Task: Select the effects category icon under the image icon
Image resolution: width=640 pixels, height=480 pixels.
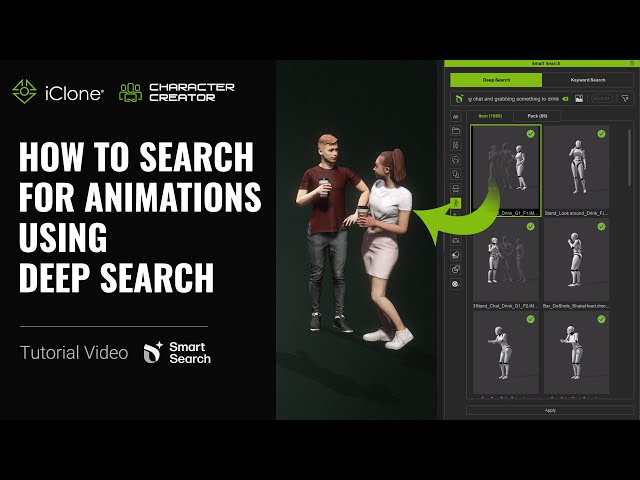Action: click(456, 255)
